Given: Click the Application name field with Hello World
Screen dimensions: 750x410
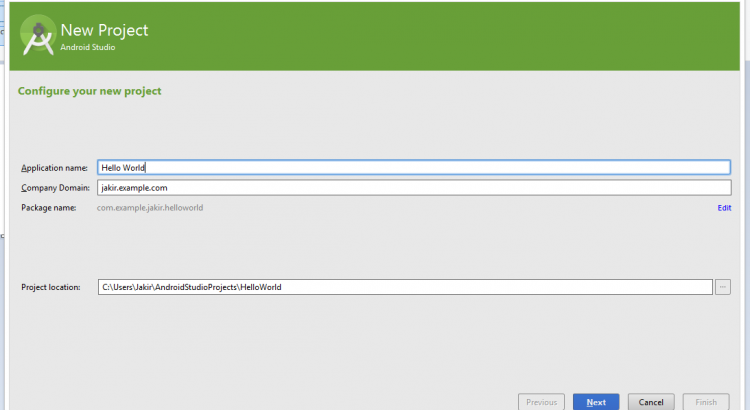Looking at the screenshot, I should pyautogui.click(x=412, y=168).
